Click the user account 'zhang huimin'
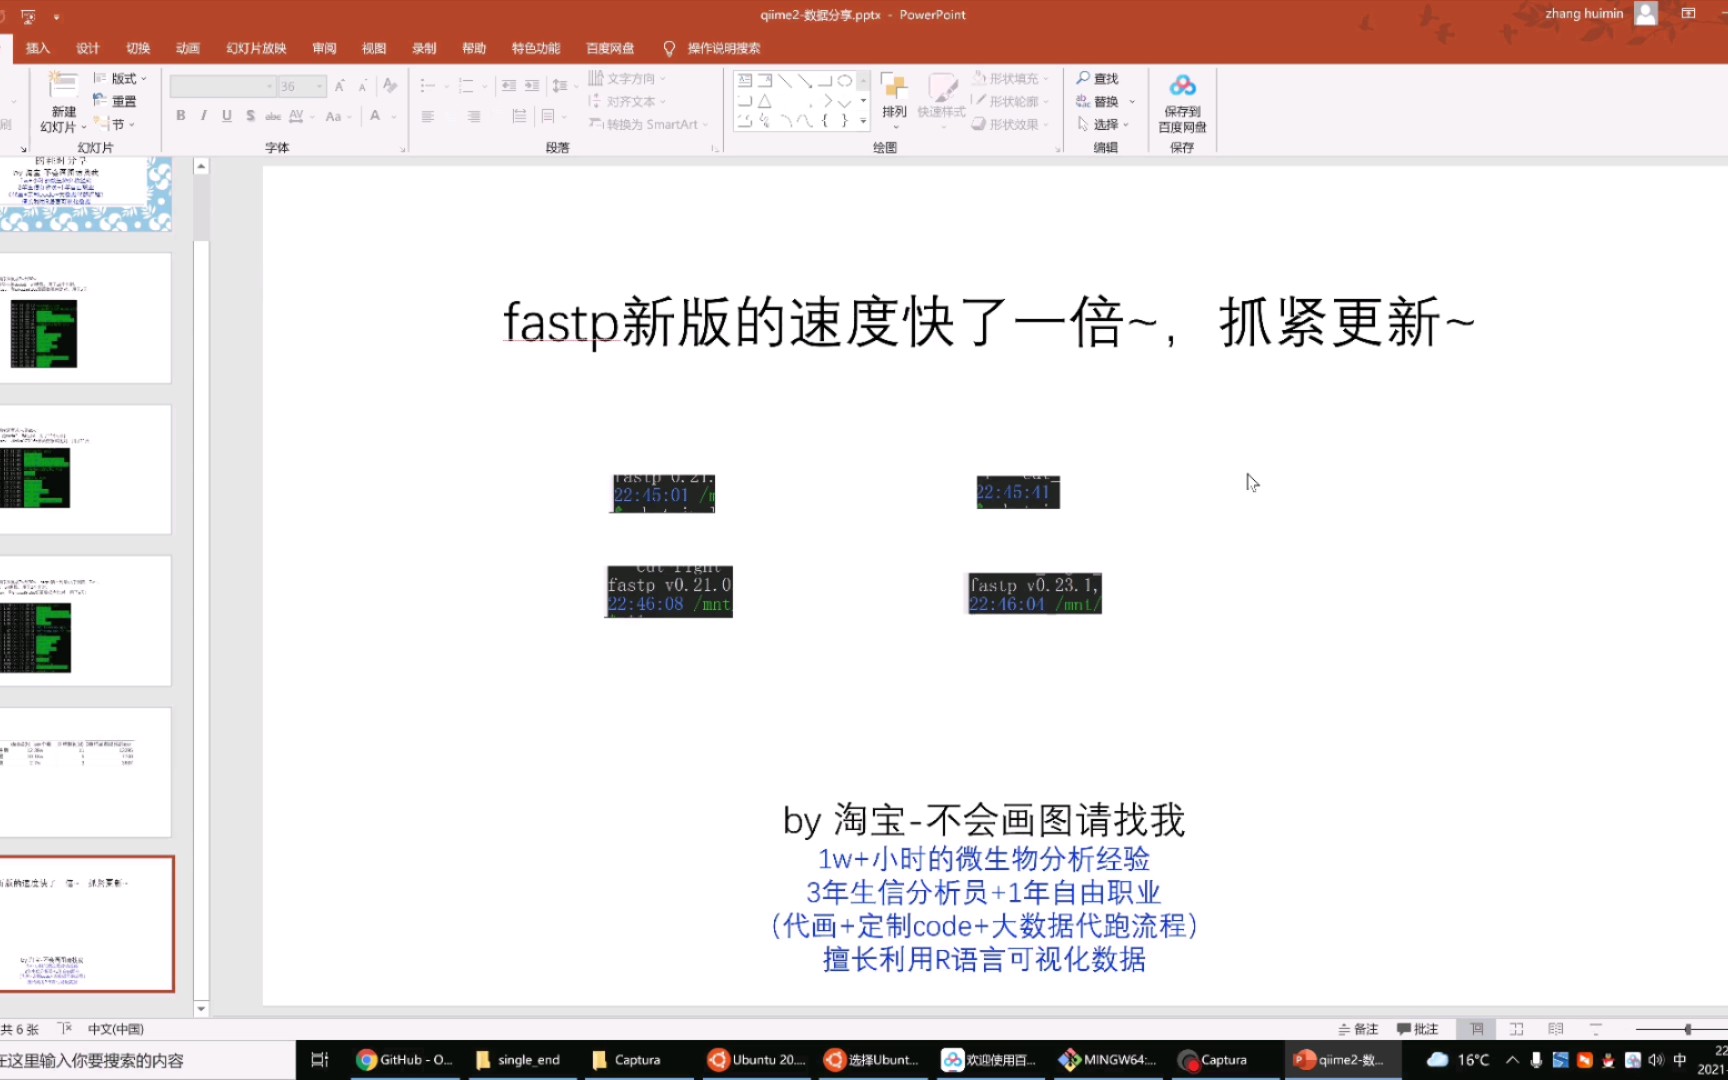Image resolution: width=1728 pixels, height=1080 pixels. tap(1584, 14)
